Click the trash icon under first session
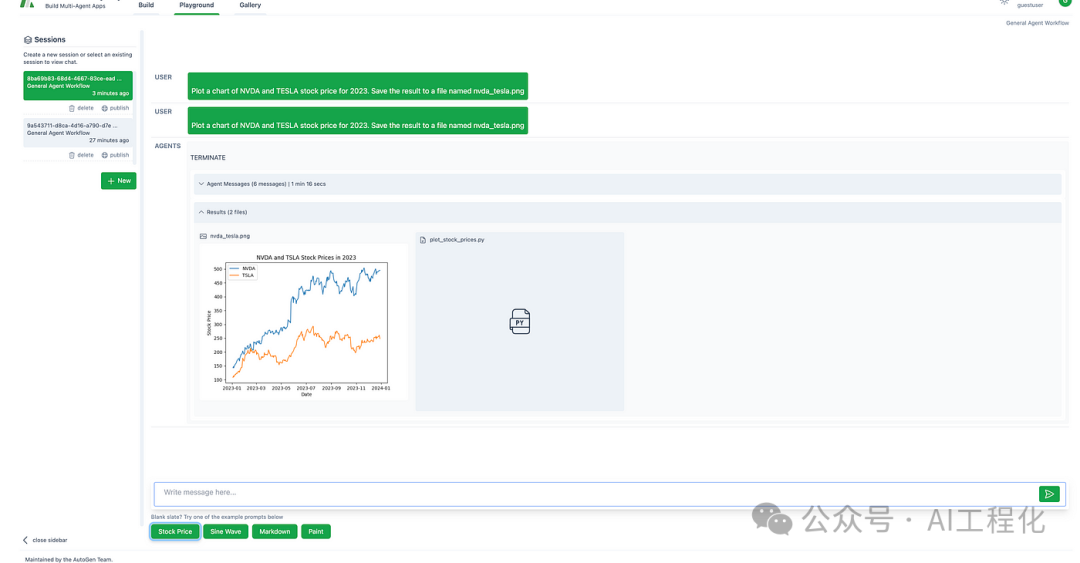 point(72,108)
